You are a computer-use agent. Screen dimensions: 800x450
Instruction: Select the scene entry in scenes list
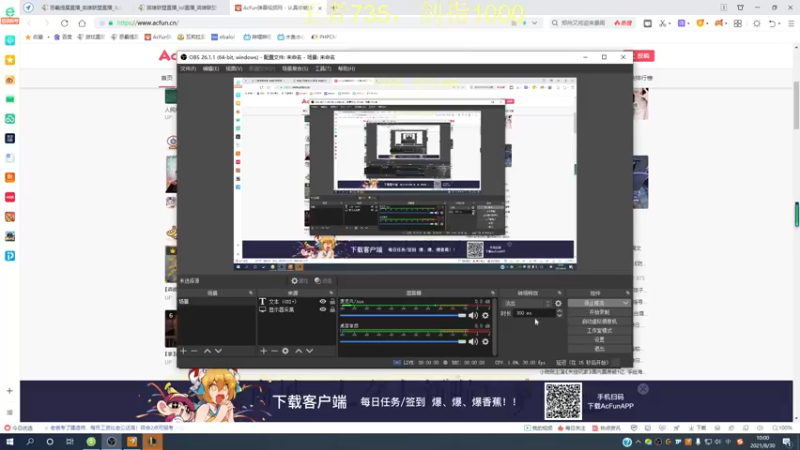coord(216,302)
